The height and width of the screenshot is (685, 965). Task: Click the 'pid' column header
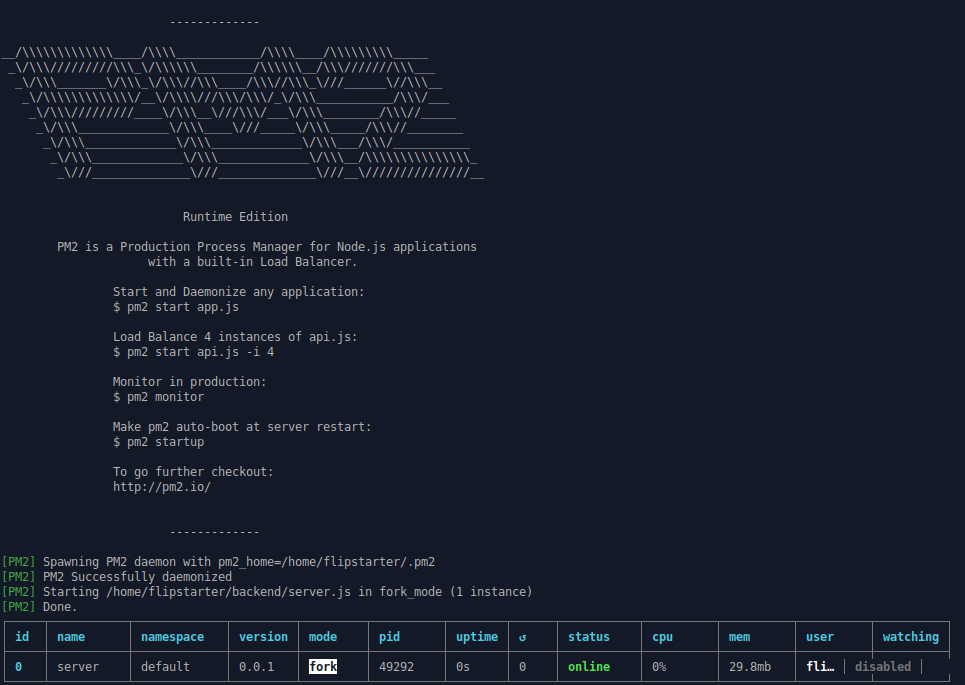pyautogui.click(x=390, y=637)
